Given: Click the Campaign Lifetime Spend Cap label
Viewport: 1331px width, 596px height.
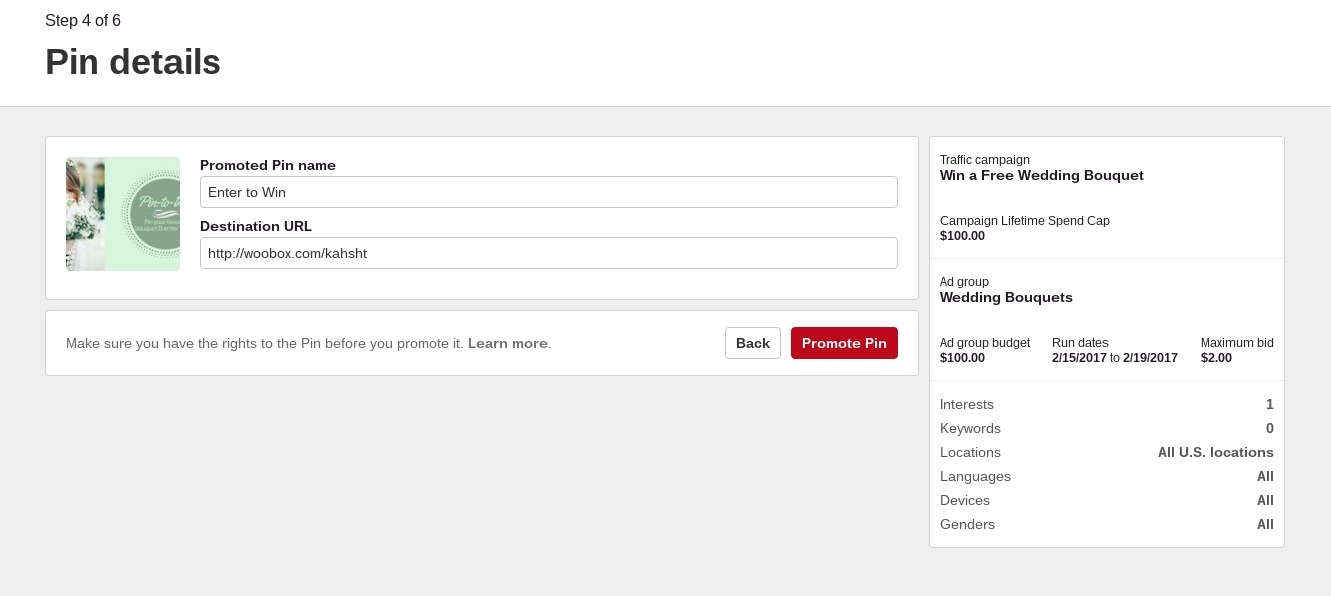Looking at the screenshot, I should (1025, 221).
